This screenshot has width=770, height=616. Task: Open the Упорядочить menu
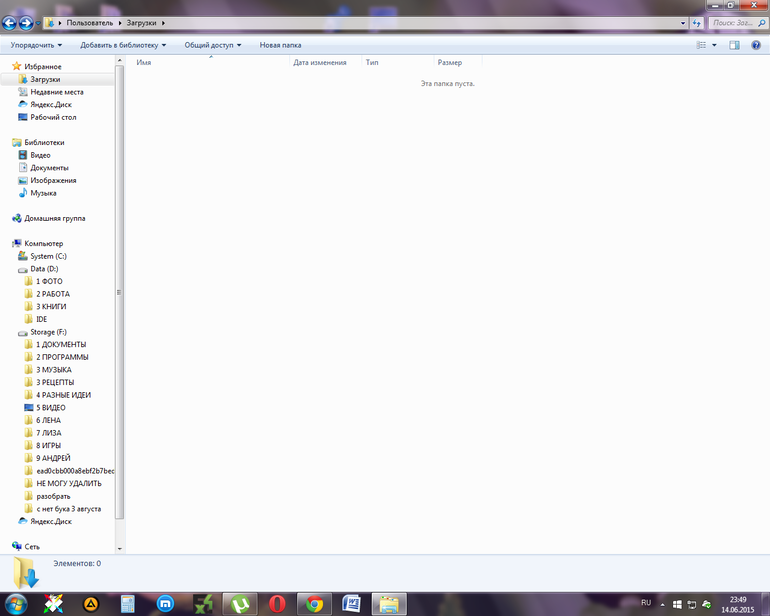tap(36, 45)
